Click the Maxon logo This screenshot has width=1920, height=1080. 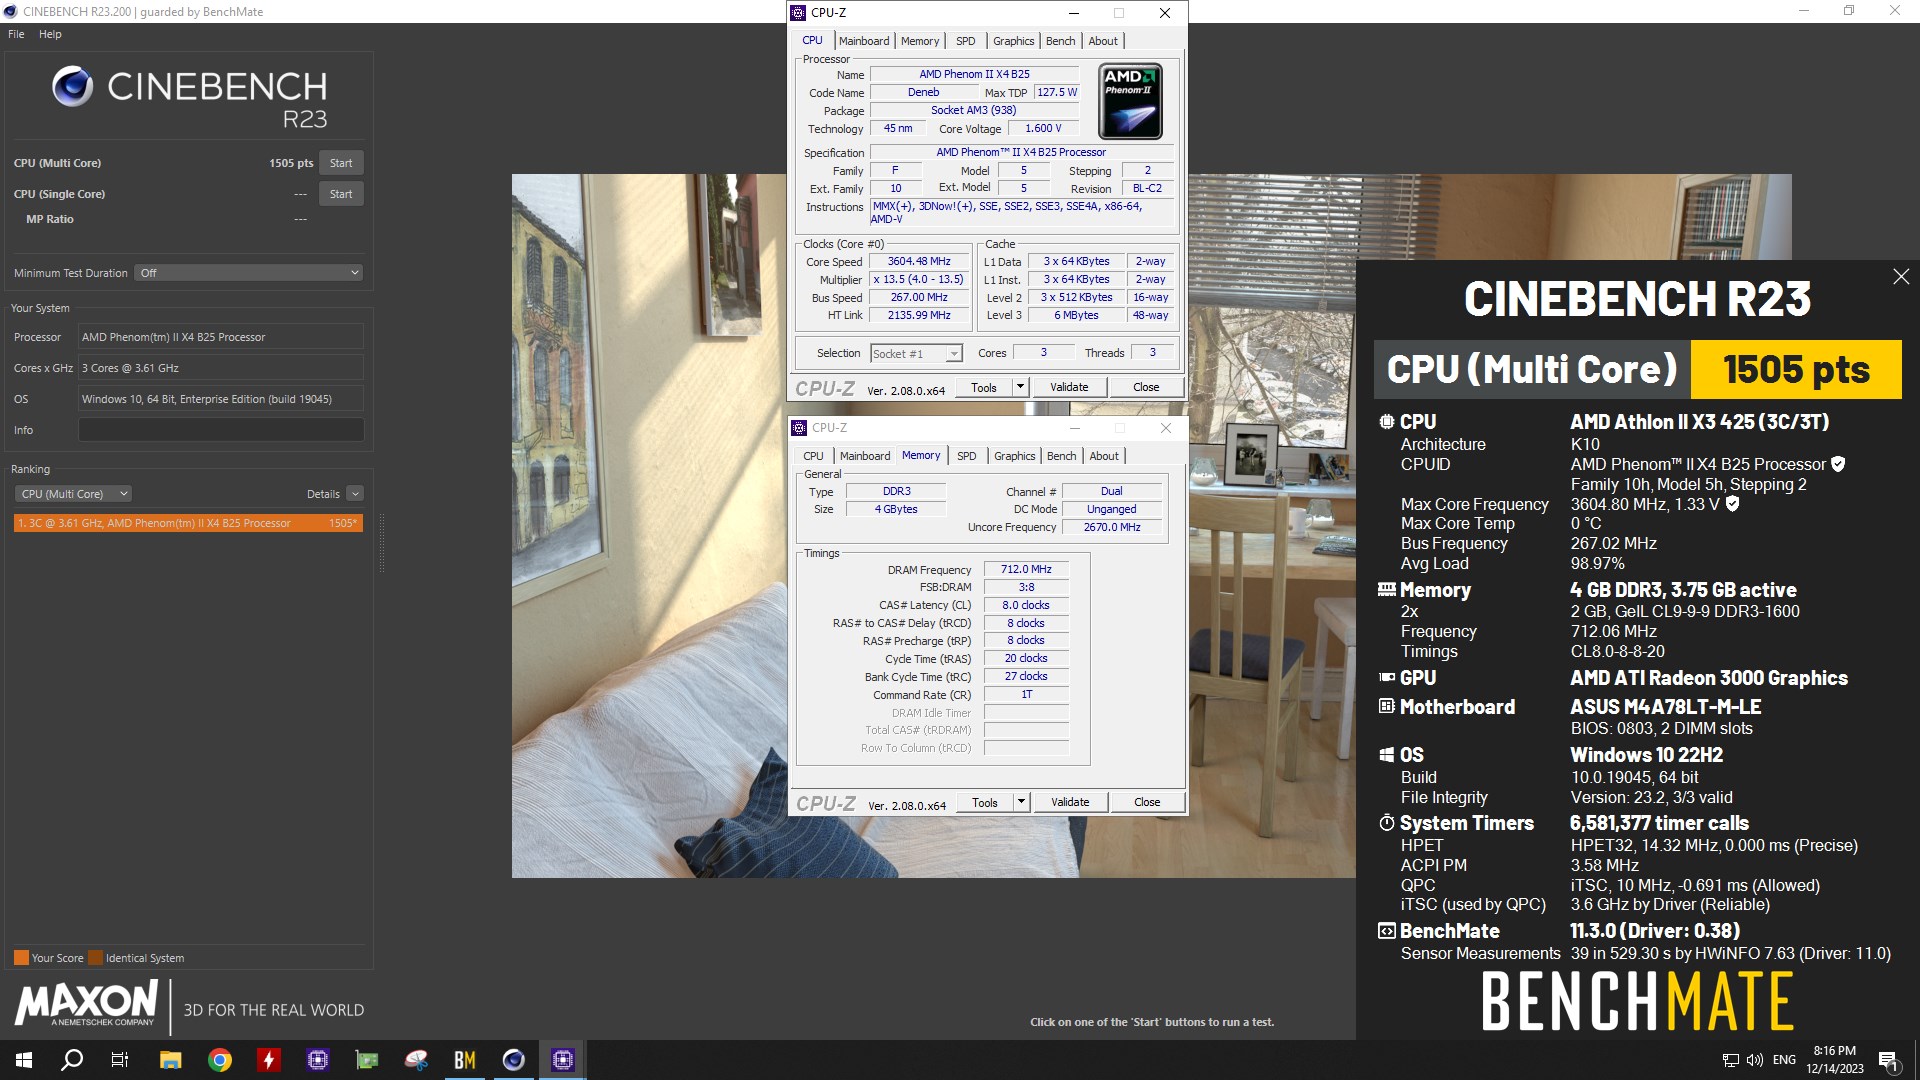click(x=86, y=1003)
